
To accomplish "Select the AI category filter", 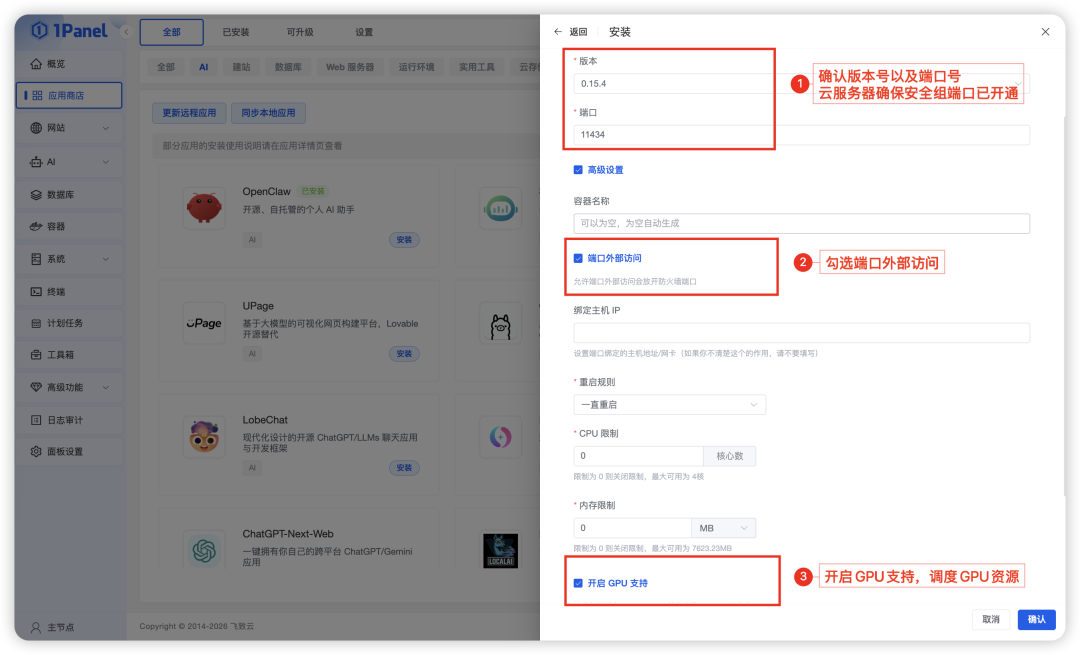I will coord(204,67).
